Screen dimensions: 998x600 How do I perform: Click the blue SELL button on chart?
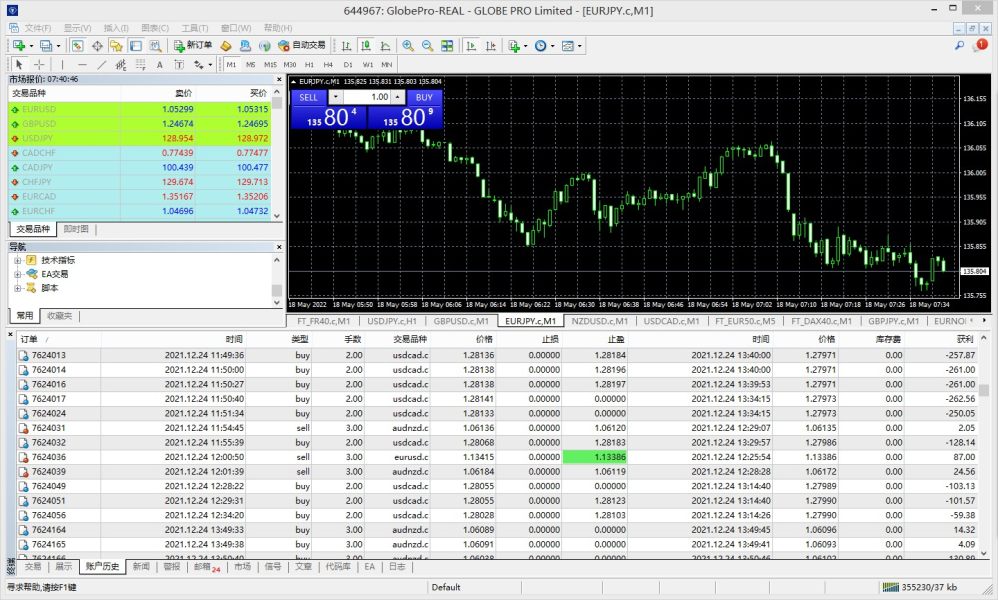[x=308, y=97]
